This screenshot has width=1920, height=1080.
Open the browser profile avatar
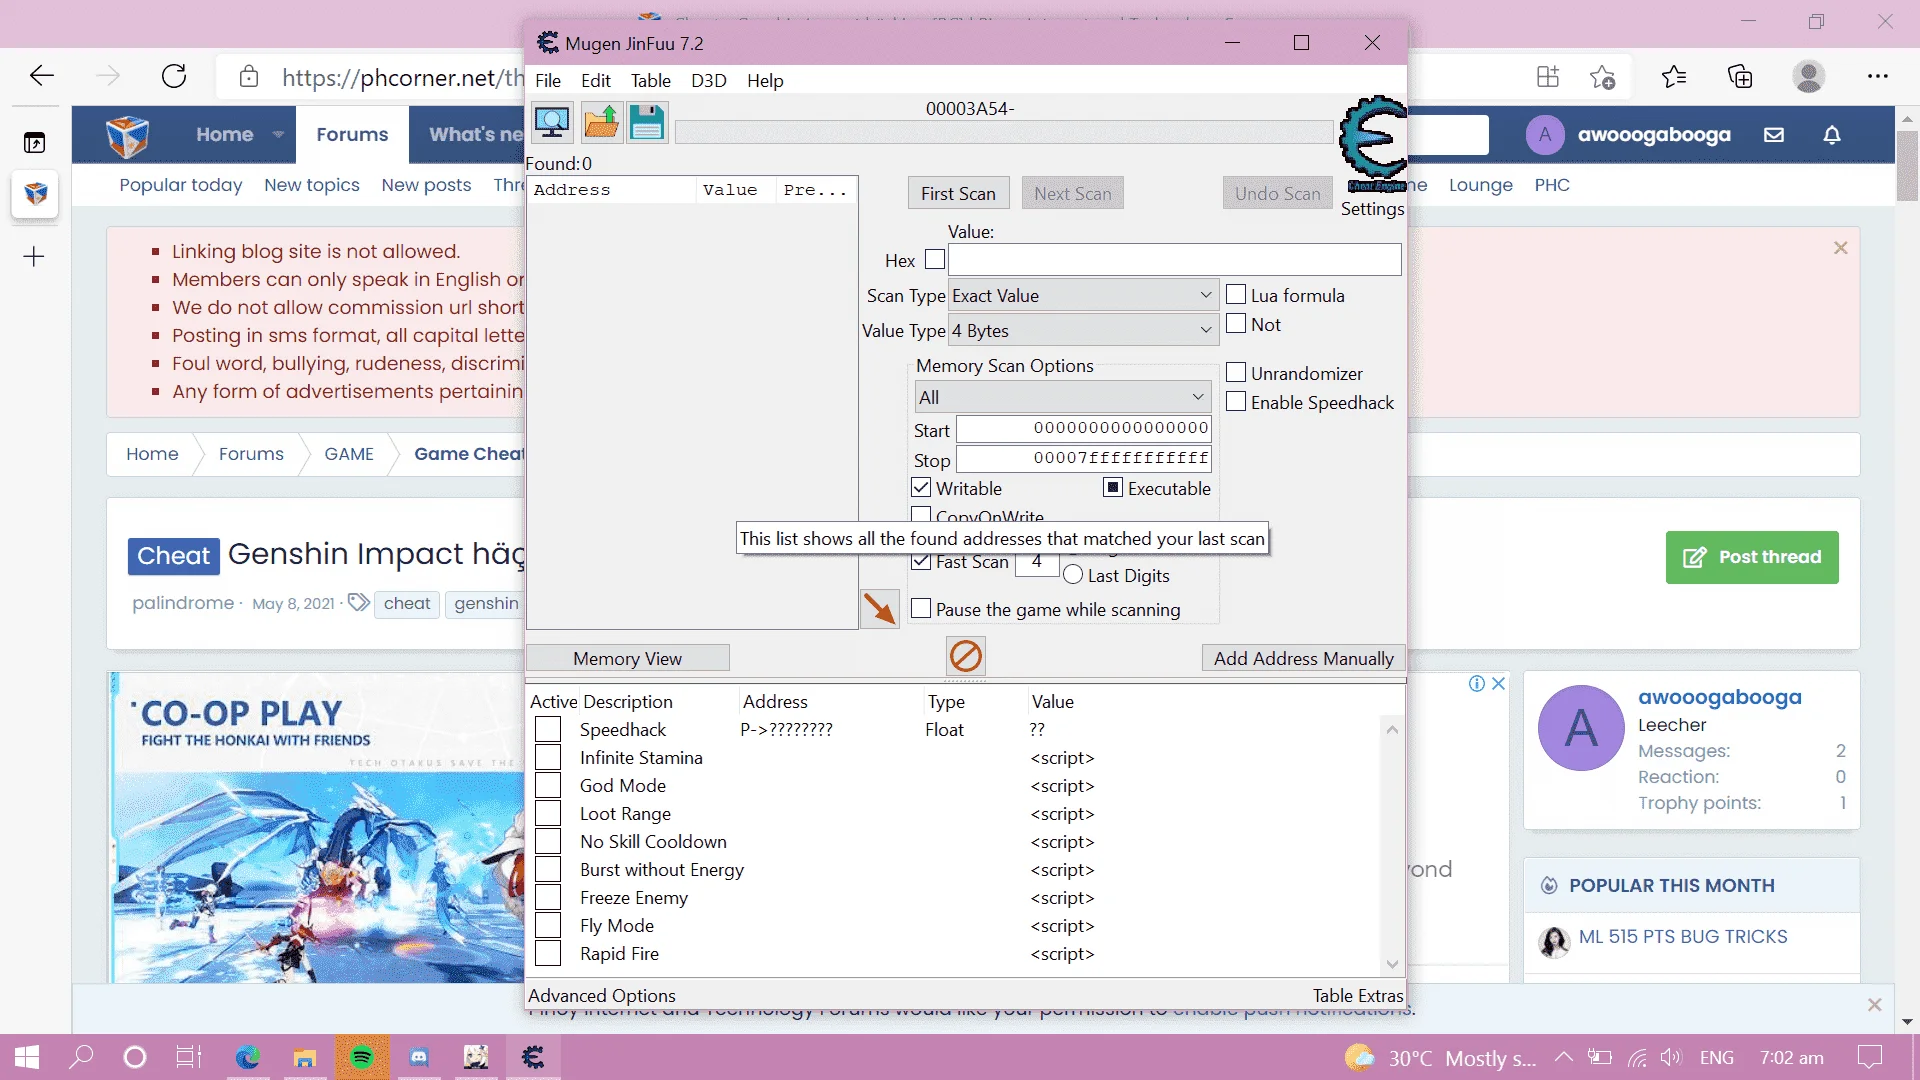pyautogui.click(x=1809, y=76)
